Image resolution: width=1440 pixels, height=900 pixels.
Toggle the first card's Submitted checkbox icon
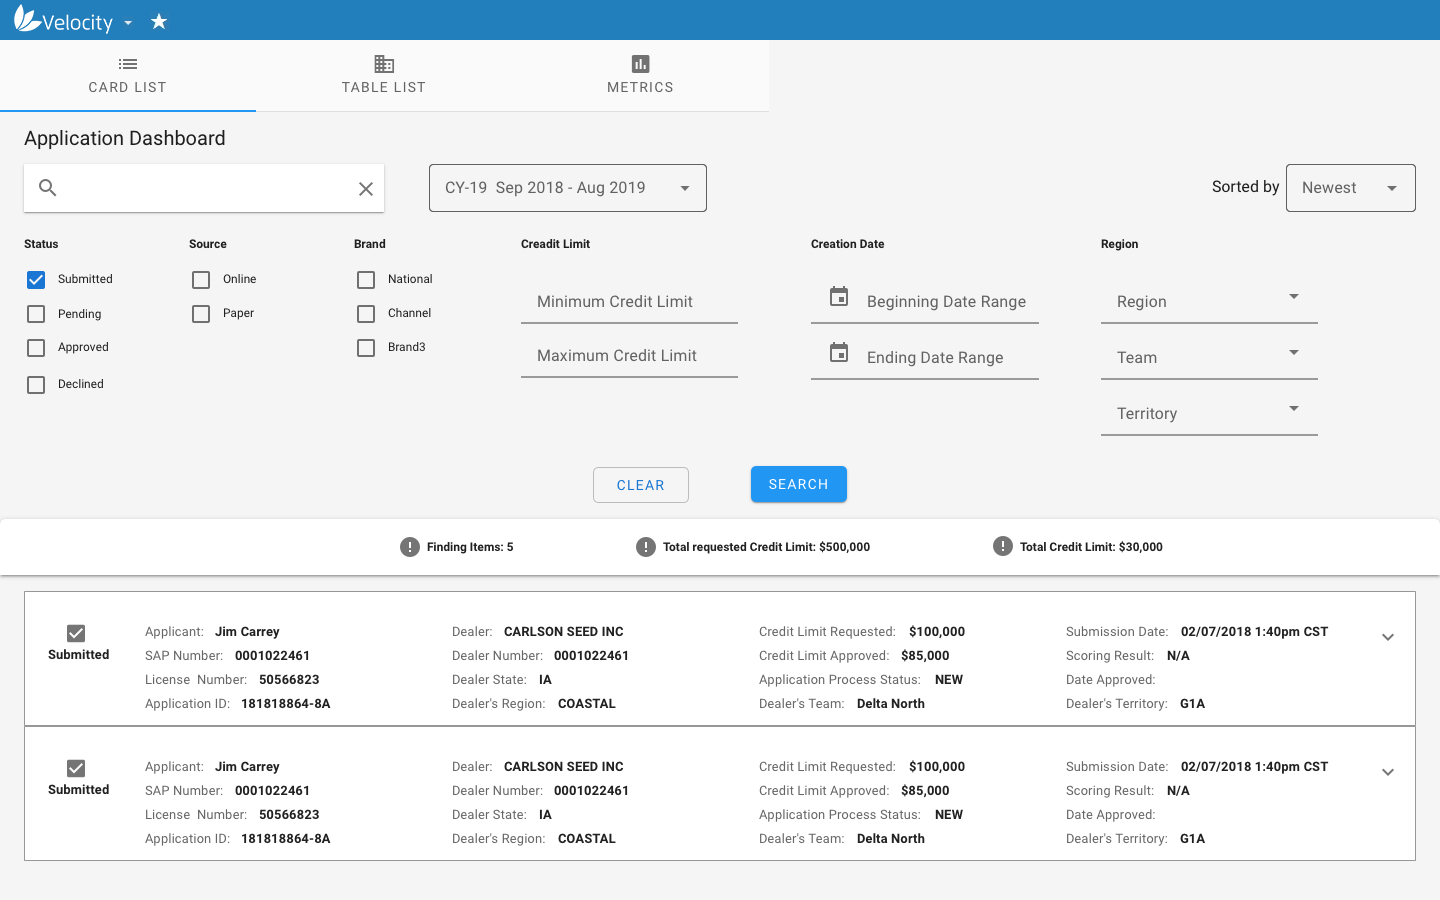[76, 633]
